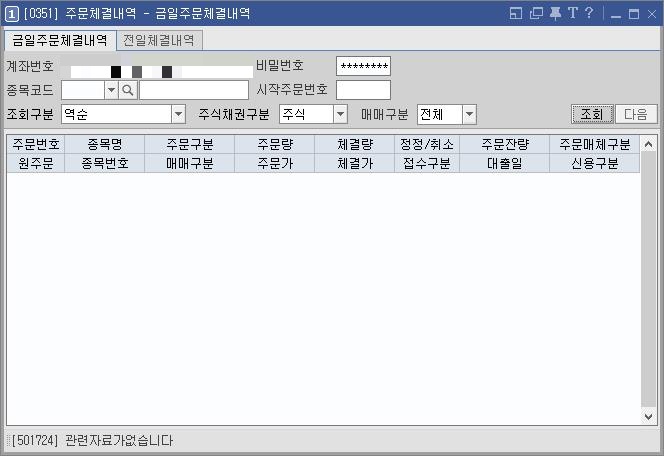Click the scrollbar down arrow

coord(648,416)
